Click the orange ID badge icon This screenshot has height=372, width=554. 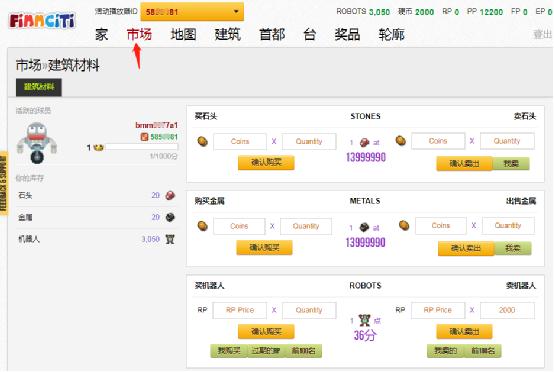[144, 137]
